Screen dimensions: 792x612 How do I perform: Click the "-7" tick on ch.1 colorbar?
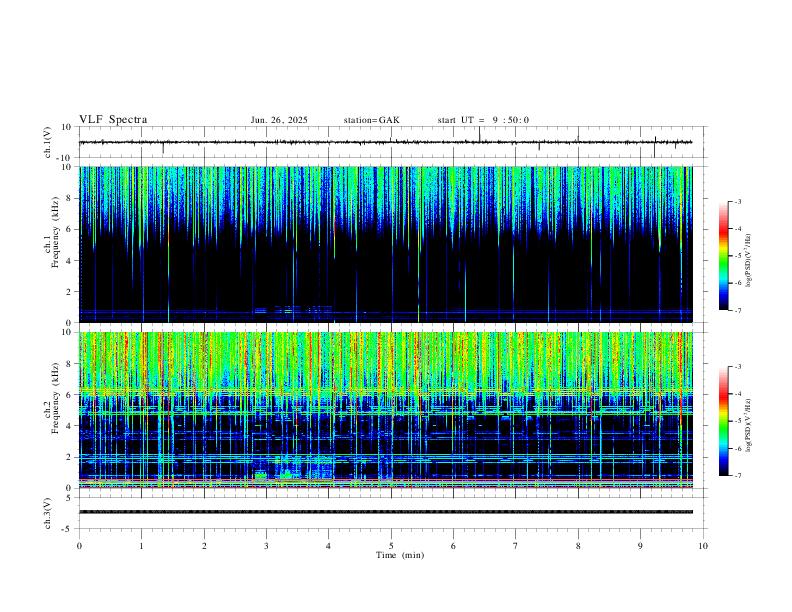pyautogui.click(x=737, y=311)
